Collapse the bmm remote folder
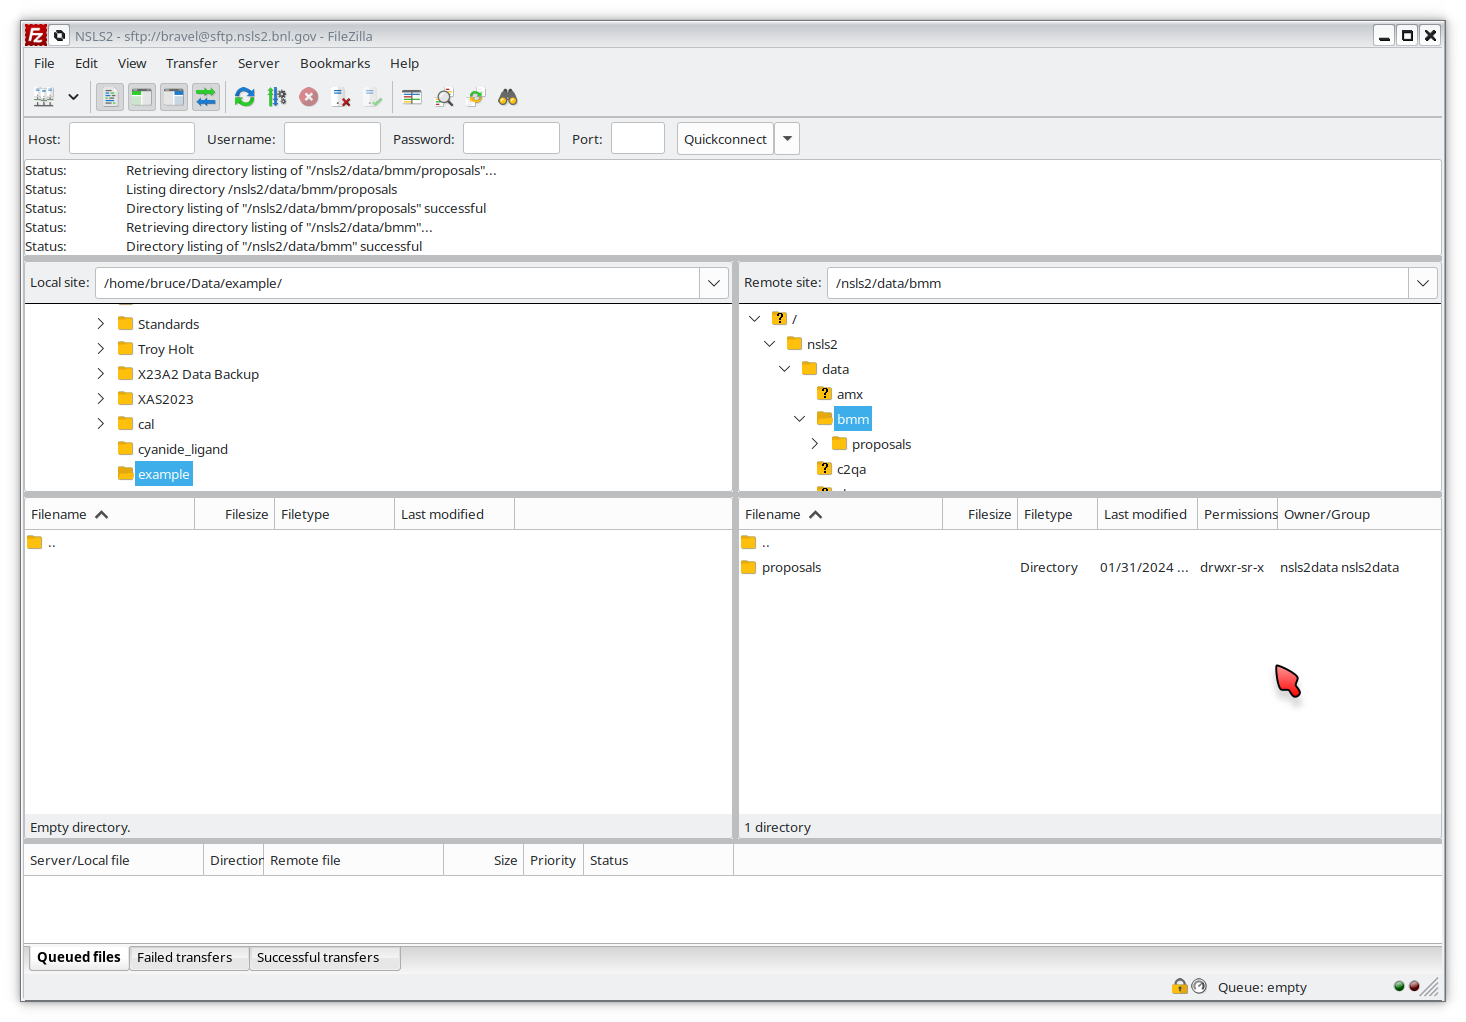This screenshot has height=1022, width=1466. (800, 418)
